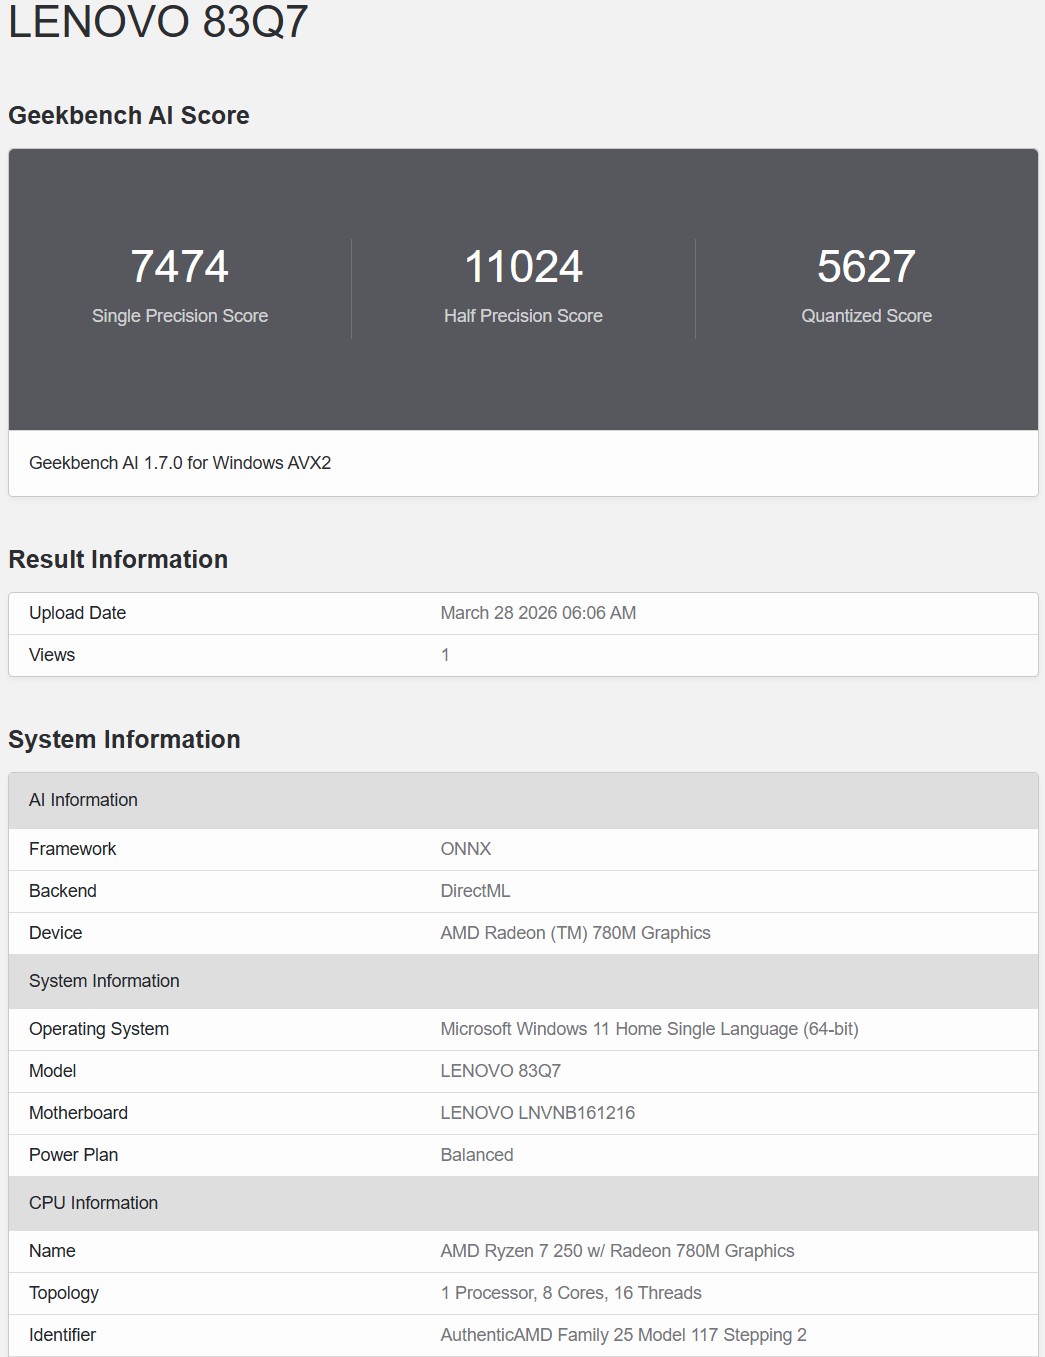Open the LENOVO 83Q7 page title link
Viewport: 1045px width, 1357px height.
pyautogui.click(x=160, y=22)
